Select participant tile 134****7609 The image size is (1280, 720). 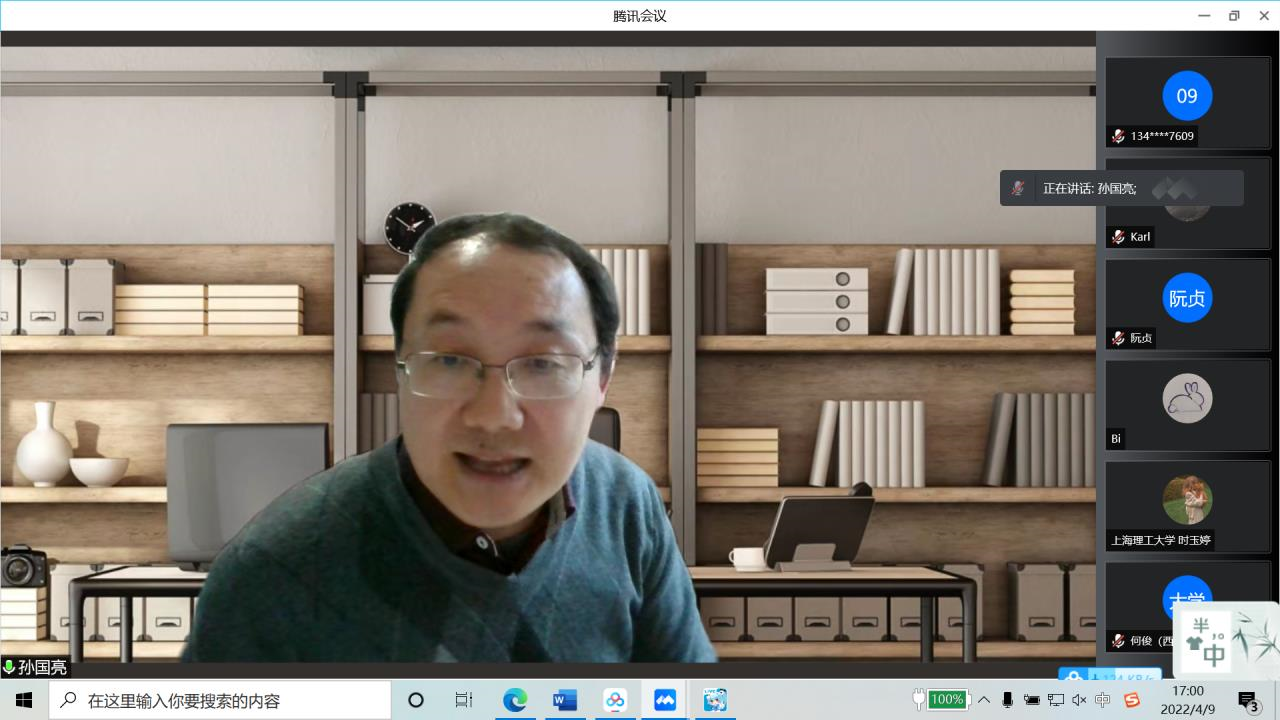1187,103
